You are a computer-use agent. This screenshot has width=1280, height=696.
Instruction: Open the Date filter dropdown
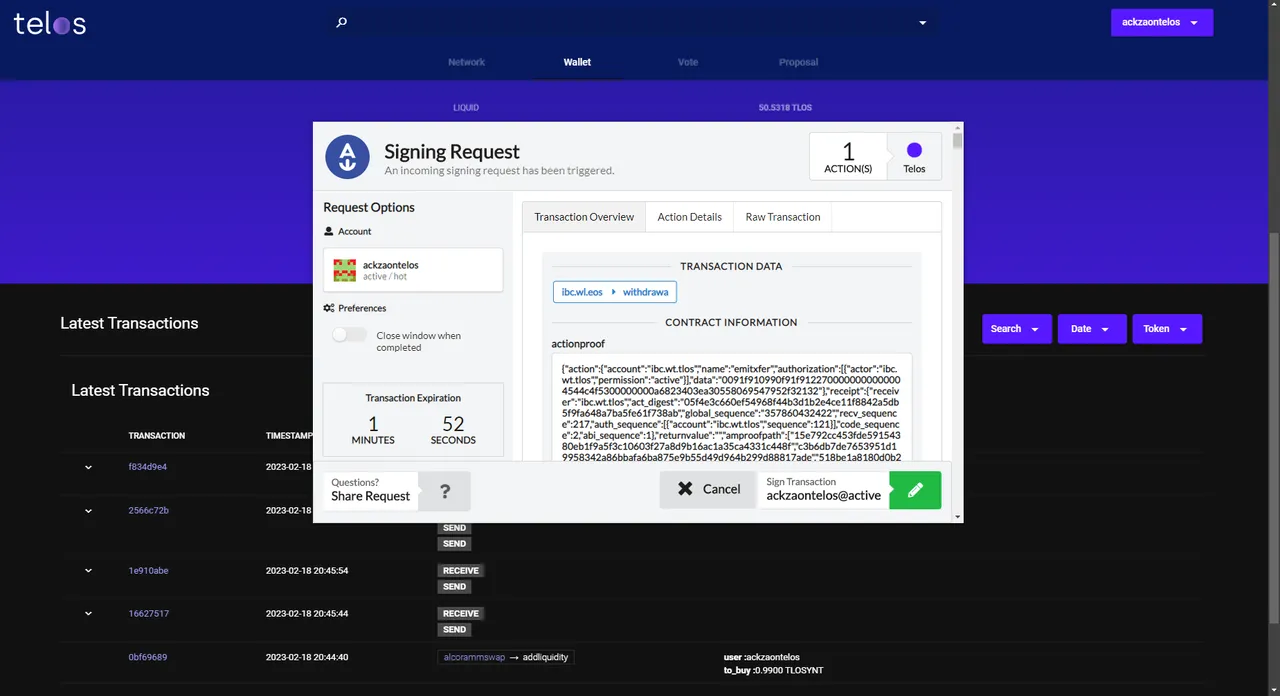pos(1091,329)
